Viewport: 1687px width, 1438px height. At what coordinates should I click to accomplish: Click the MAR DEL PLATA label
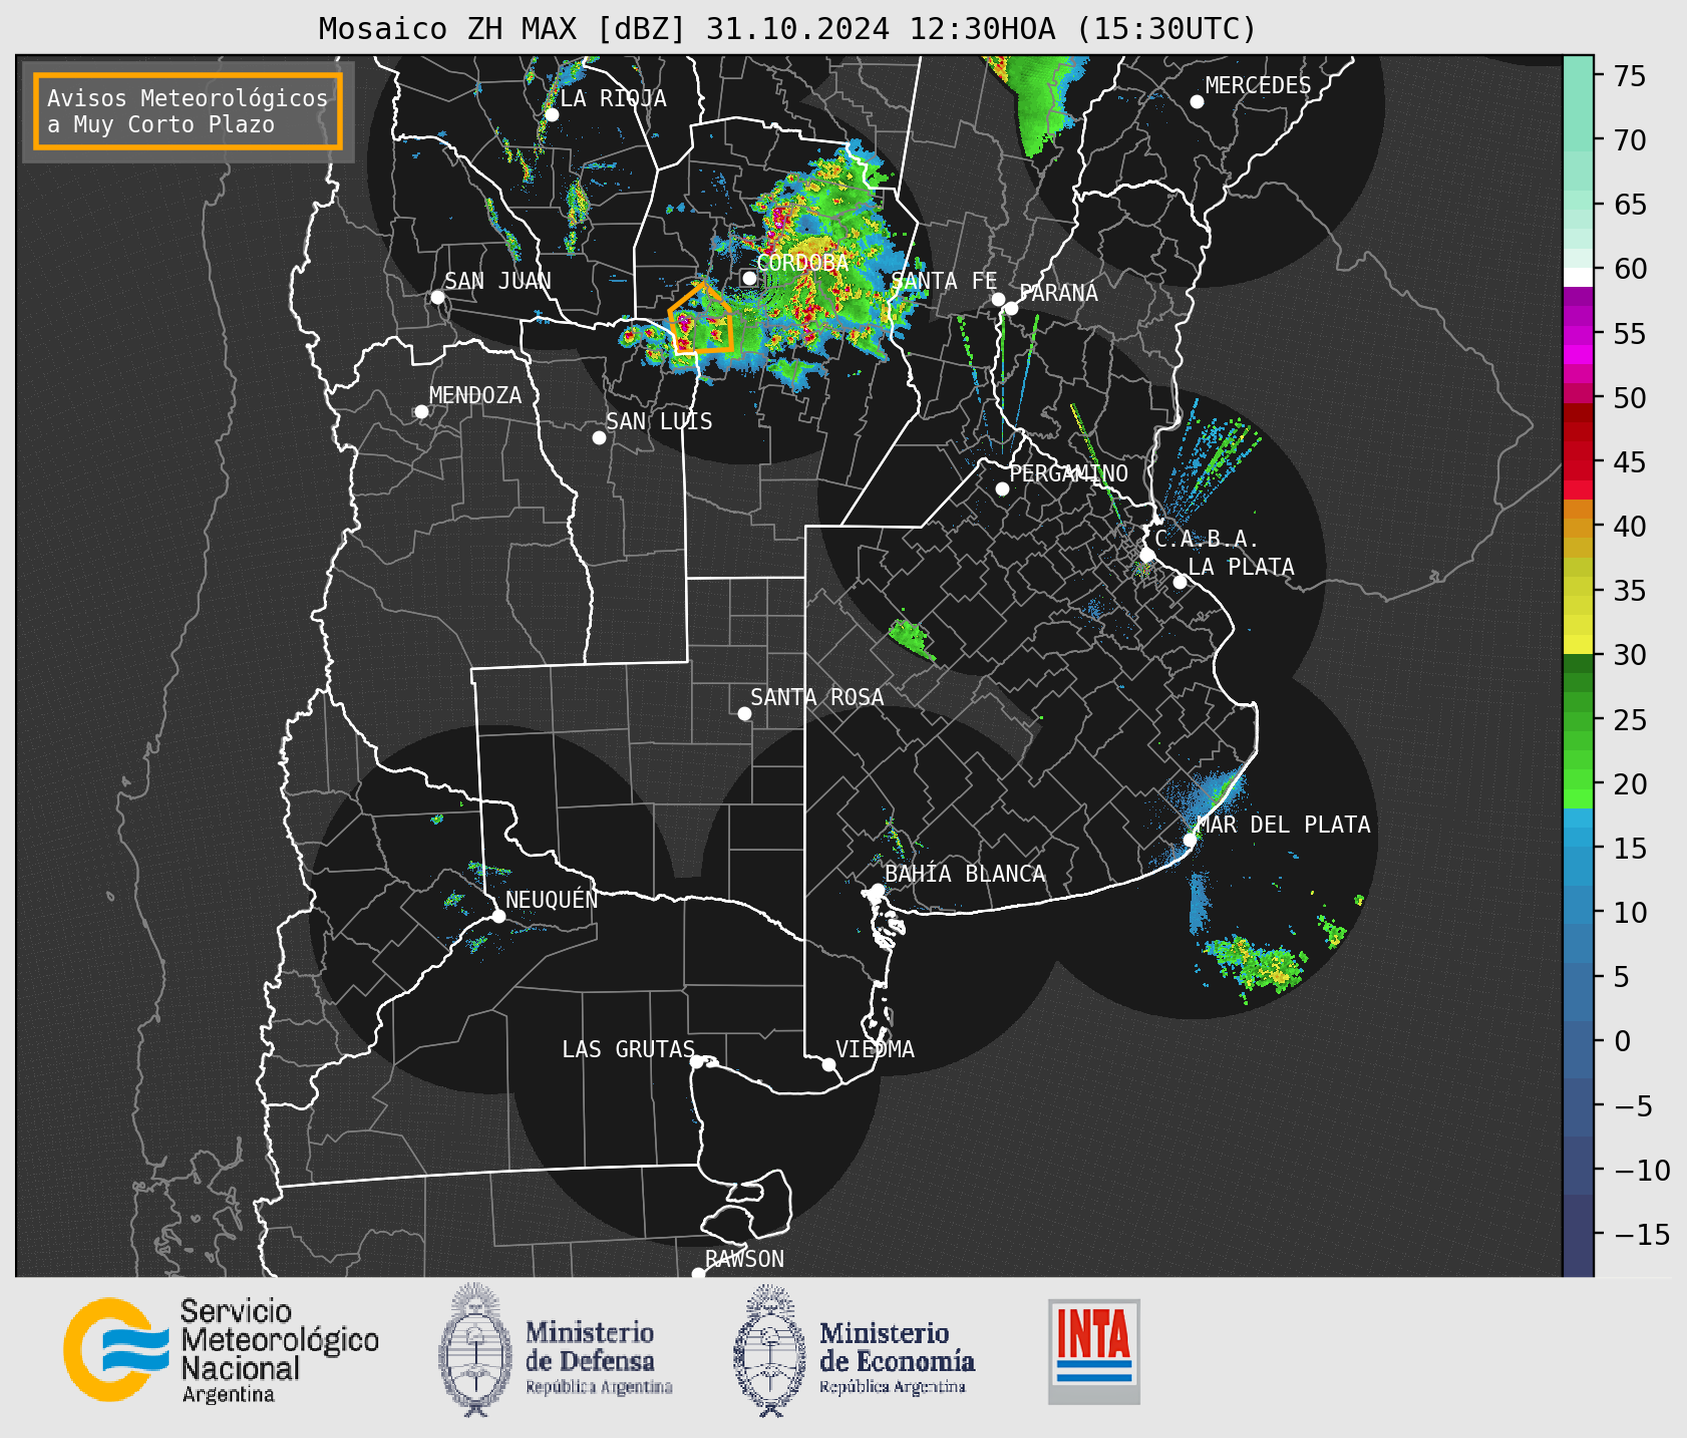1283,825
